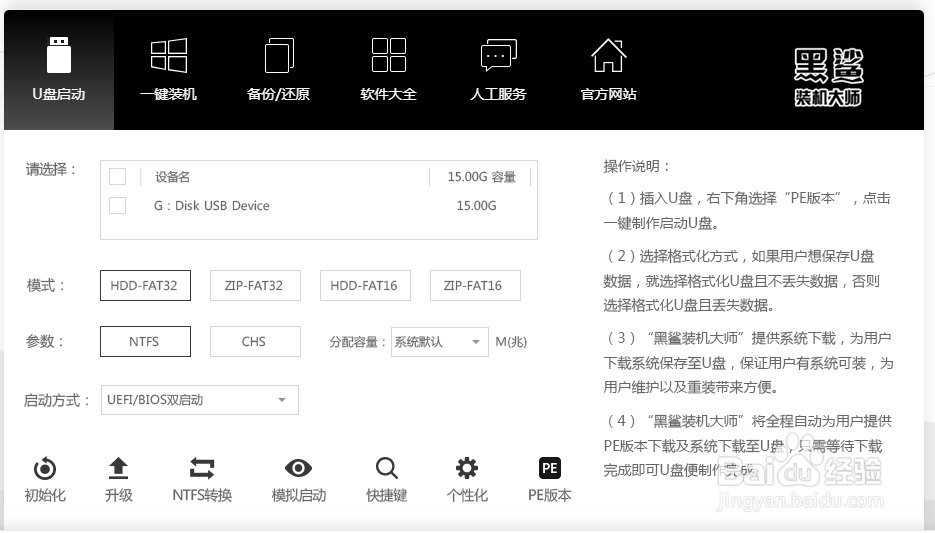Image resolution: width=935 pixels, height=533 pixels.
Task: Open 人工服务 customer support tab
Action: tap(498, 70)
